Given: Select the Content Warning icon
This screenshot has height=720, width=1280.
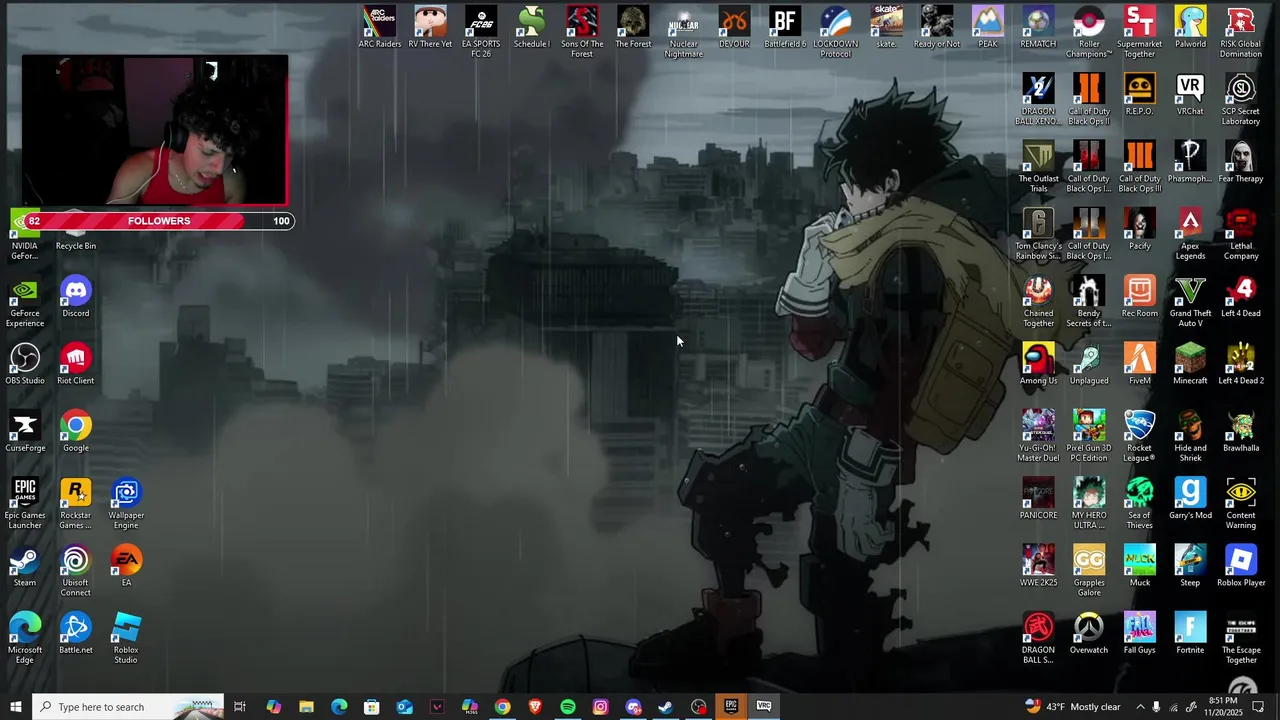Looking at the screenshot, I should click(1241, 502).
